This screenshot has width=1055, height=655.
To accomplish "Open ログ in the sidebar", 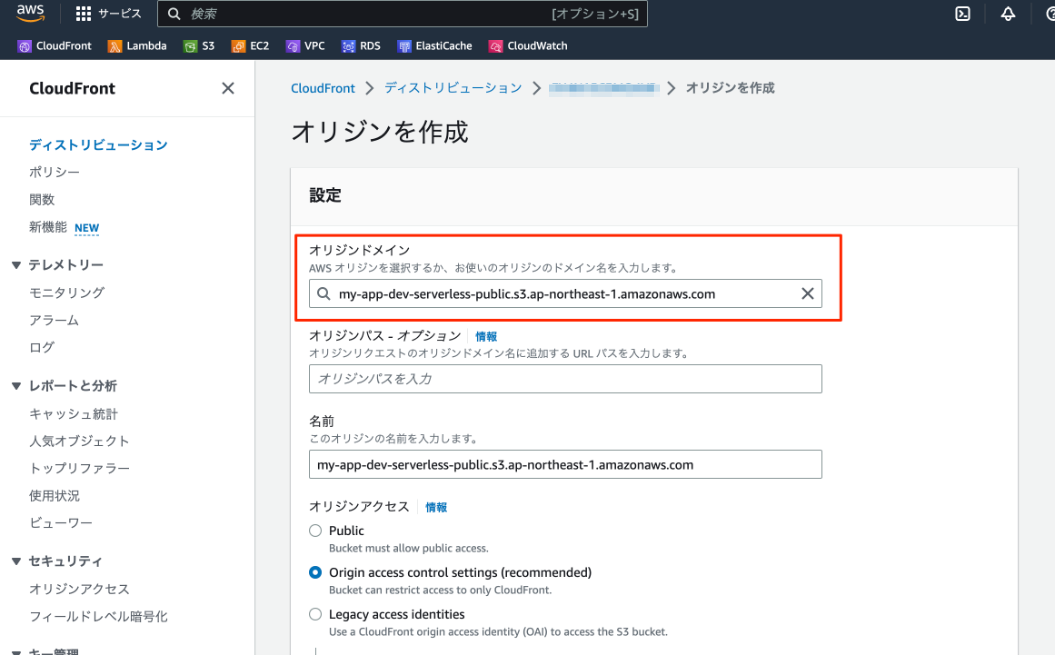I will 42,347.
